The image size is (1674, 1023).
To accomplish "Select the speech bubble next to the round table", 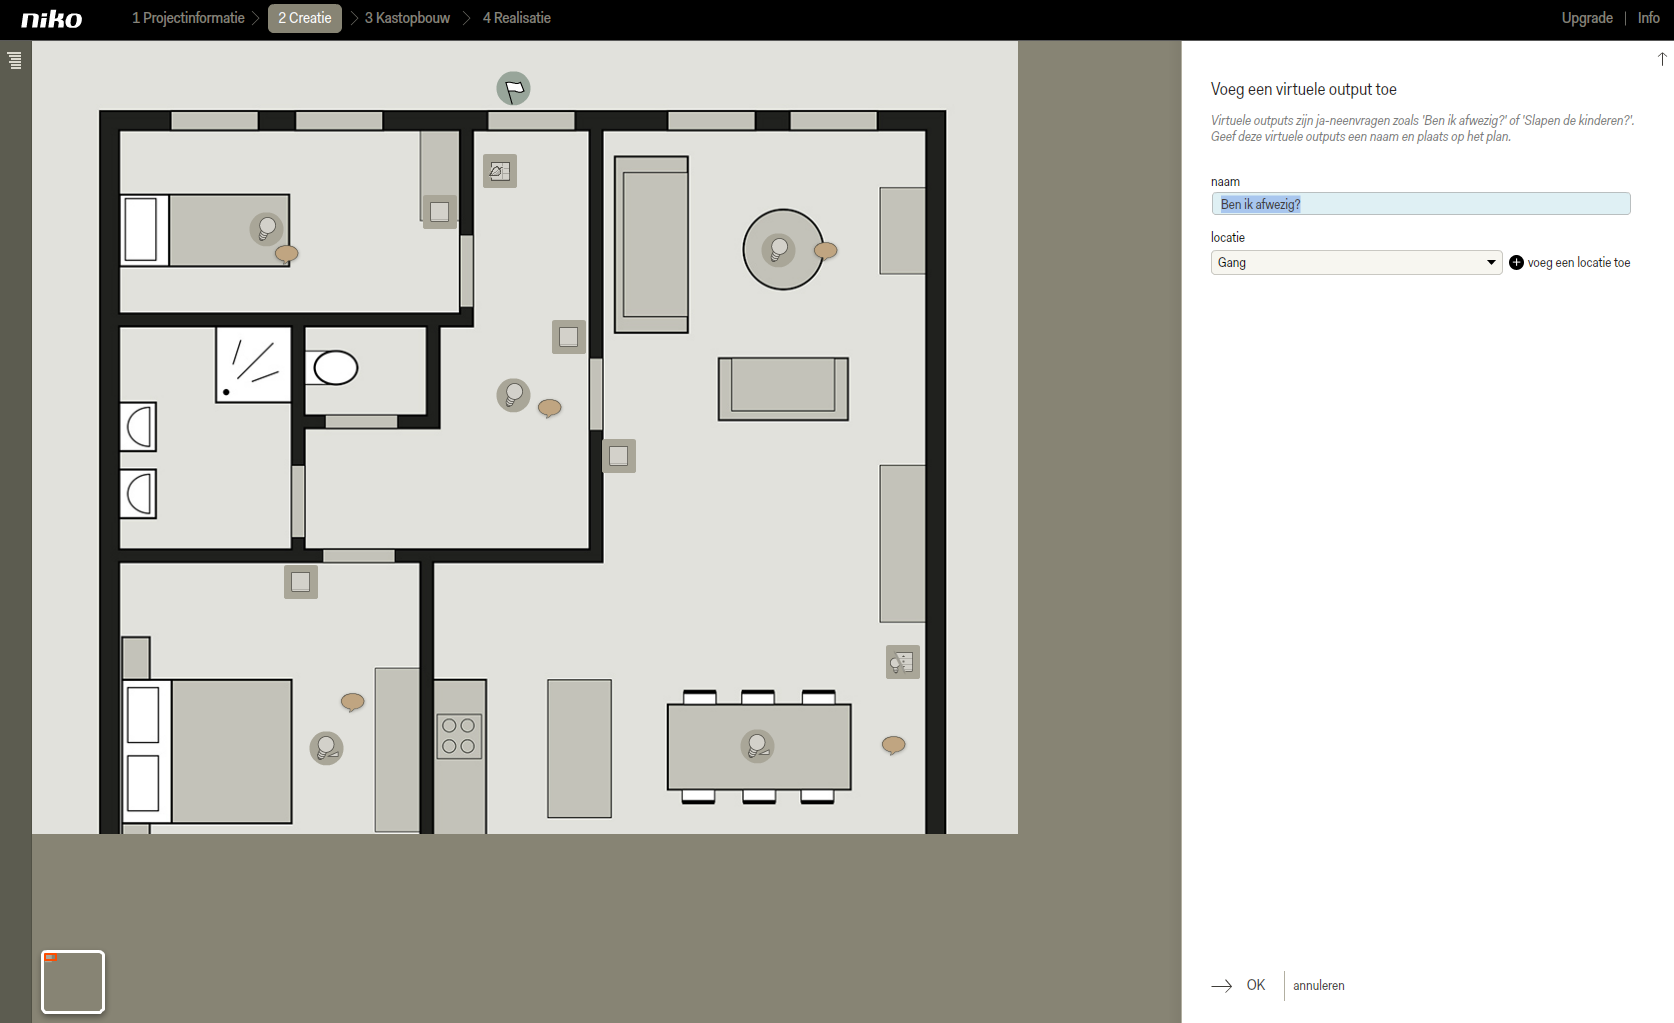I will tap(826, 251).
